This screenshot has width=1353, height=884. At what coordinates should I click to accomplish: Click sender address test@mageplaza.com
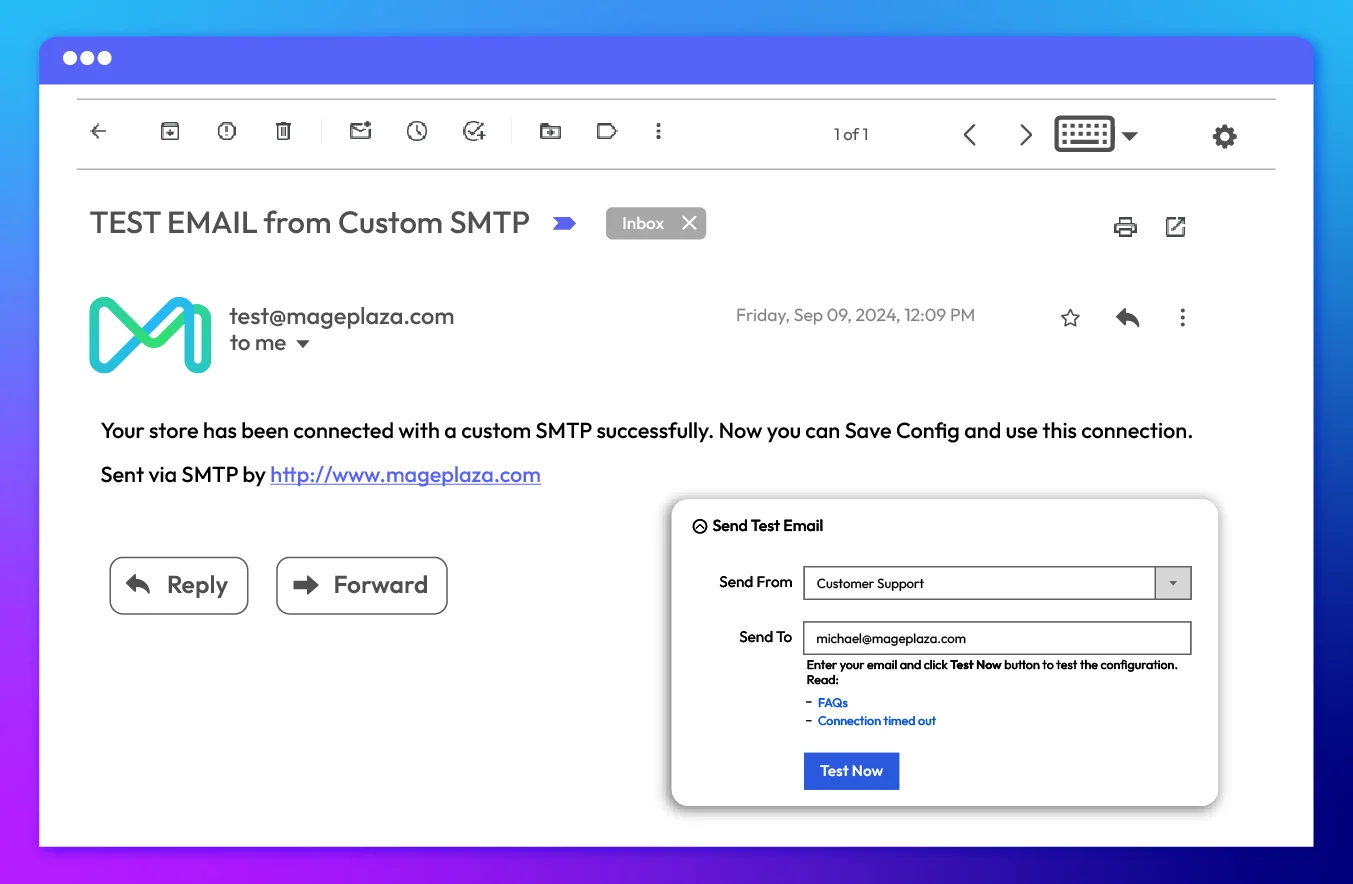click(342, 316)
